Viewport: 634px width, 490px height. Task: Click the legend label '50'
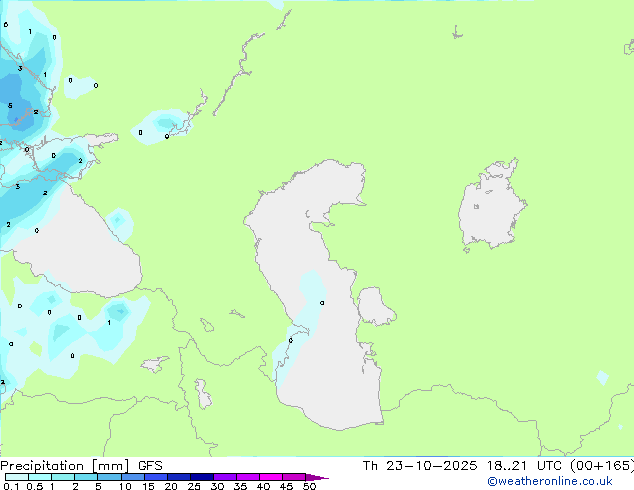coord(310,486)
